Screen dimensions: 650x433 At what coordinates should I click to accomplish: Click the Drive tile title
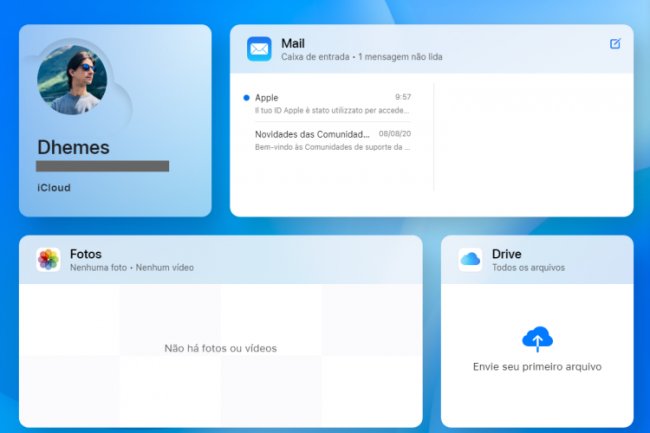[506, 254]
